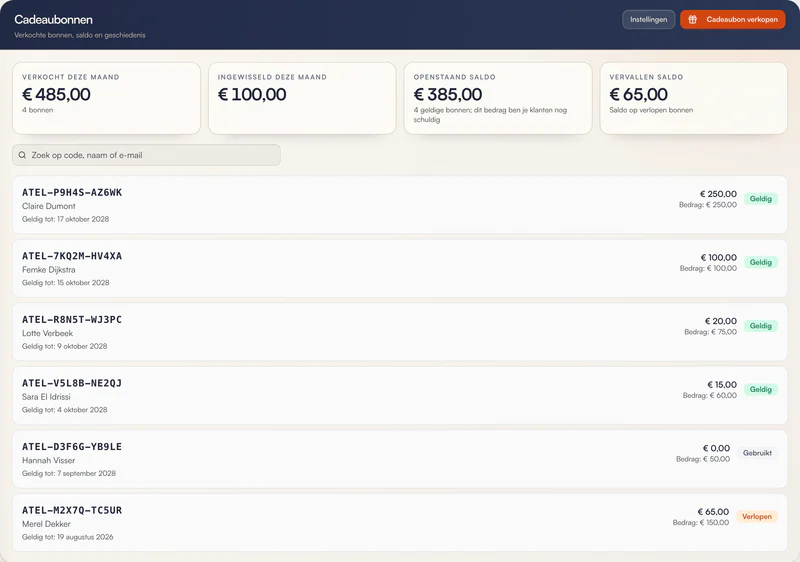Select customer name Sara El Idrissi
Image resolution: width=800 pixels, height=562 pixels.
tap(46, 397)
